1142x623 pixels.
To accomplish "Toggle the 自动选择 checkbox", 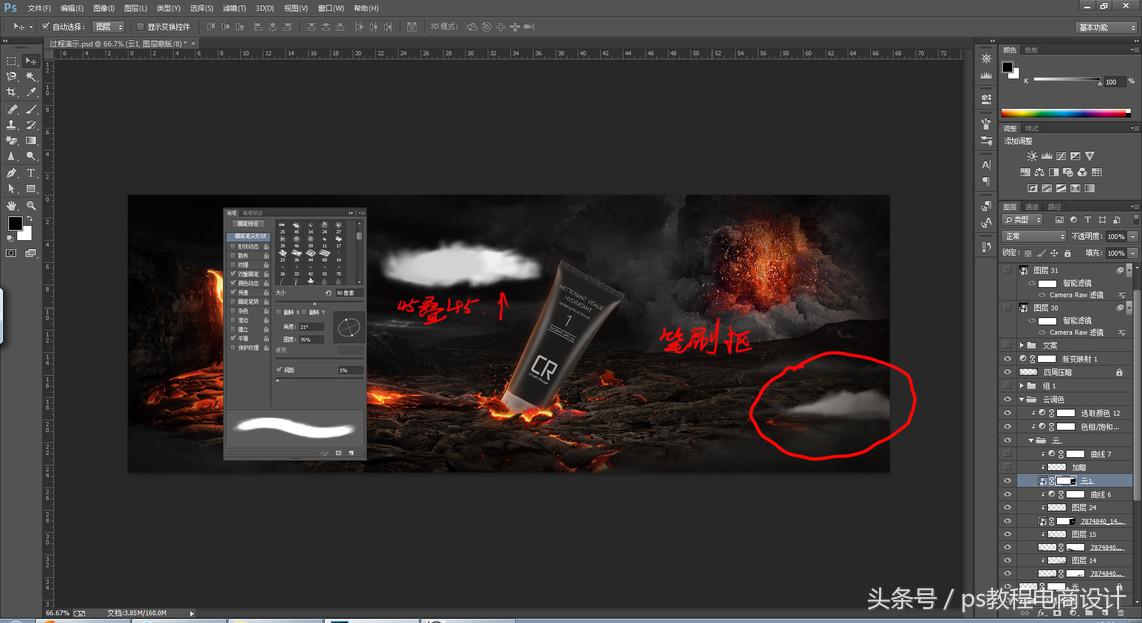I will pos(46,27).
